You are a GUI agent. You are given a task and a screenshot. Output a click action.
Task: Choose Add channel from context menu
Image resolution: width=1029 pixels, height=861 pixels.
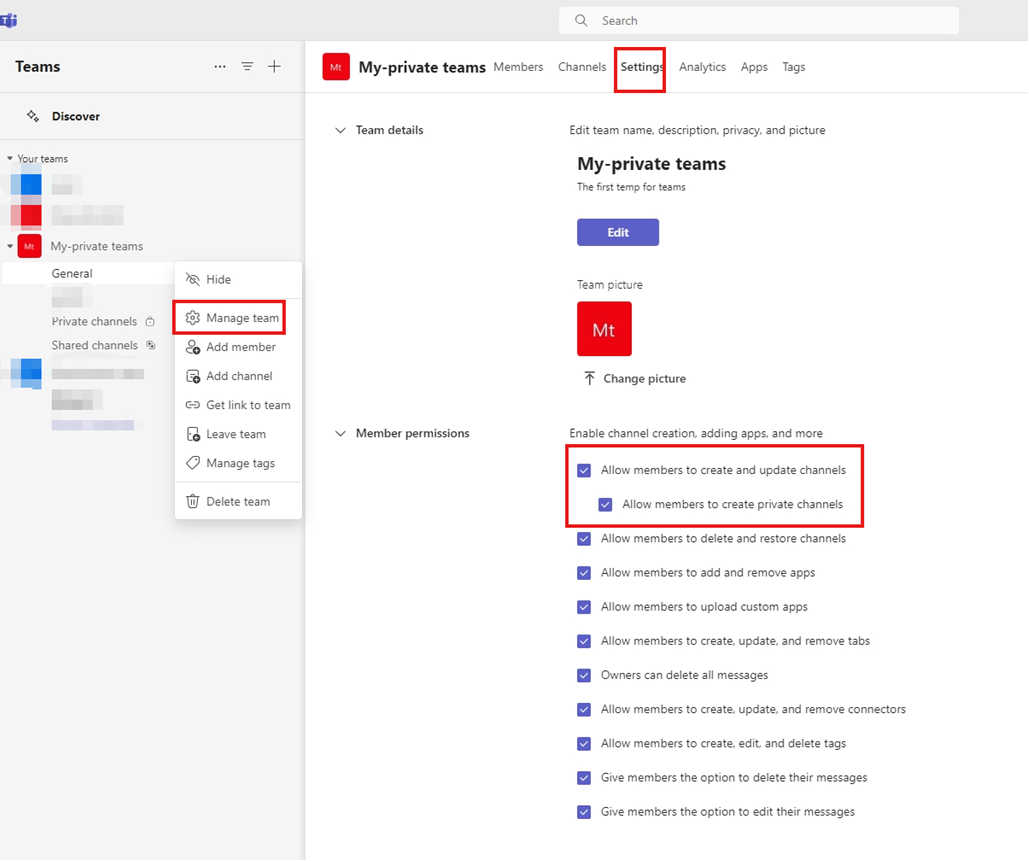click(238, 376)
